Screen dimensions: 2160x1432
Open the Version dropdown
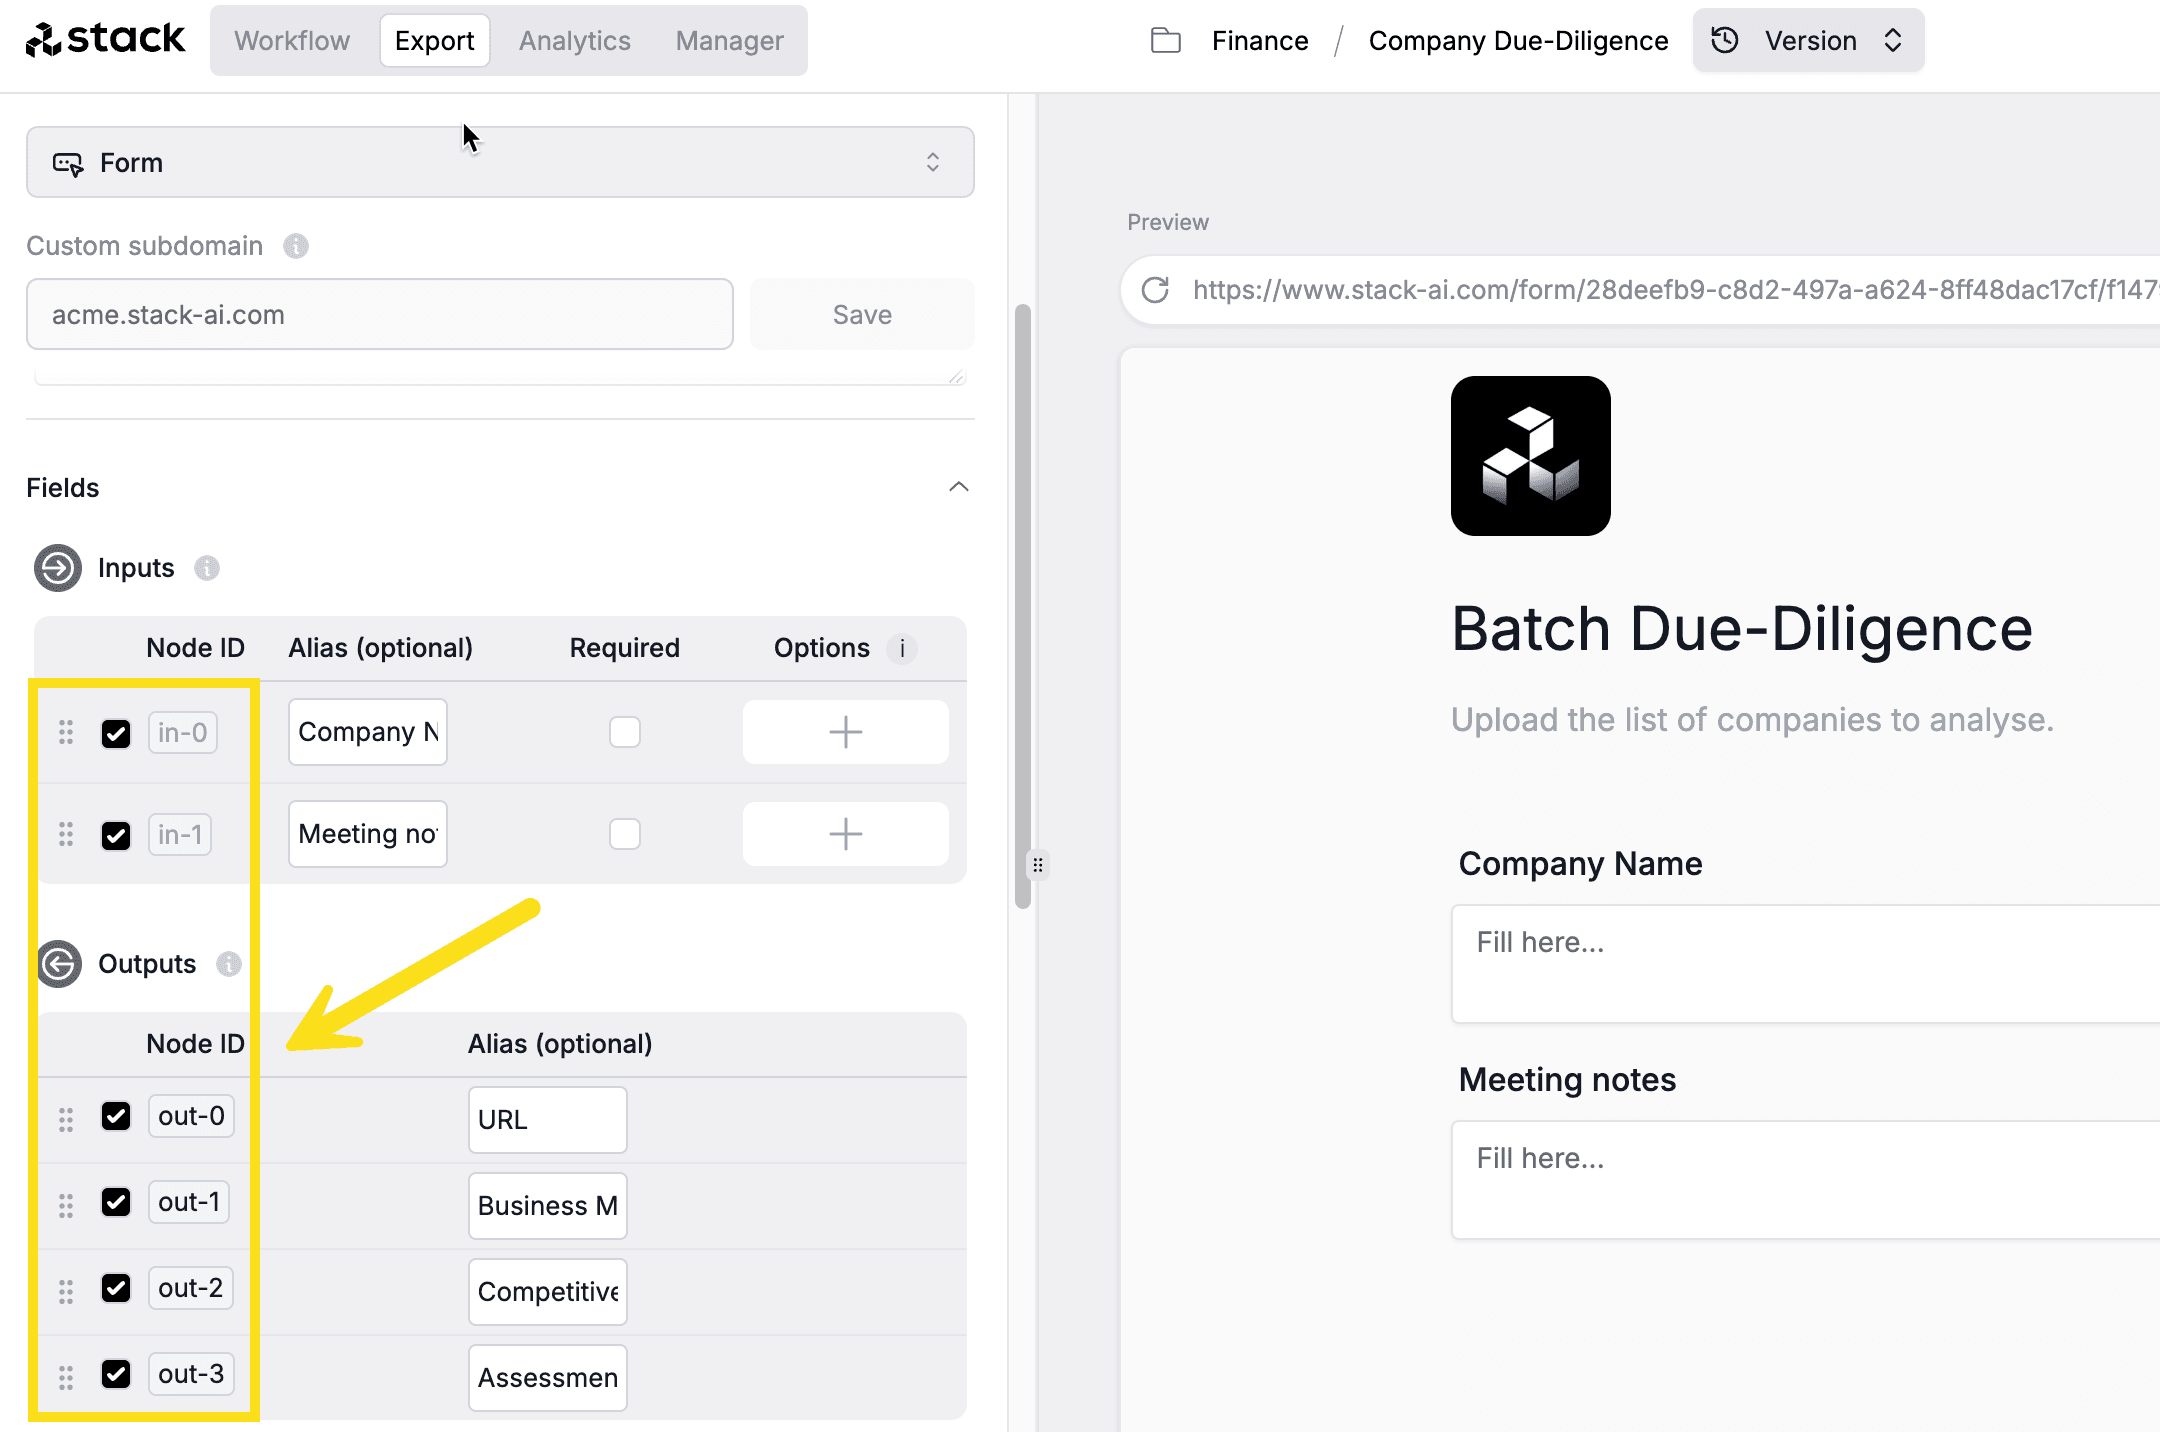coord(1808,41)
